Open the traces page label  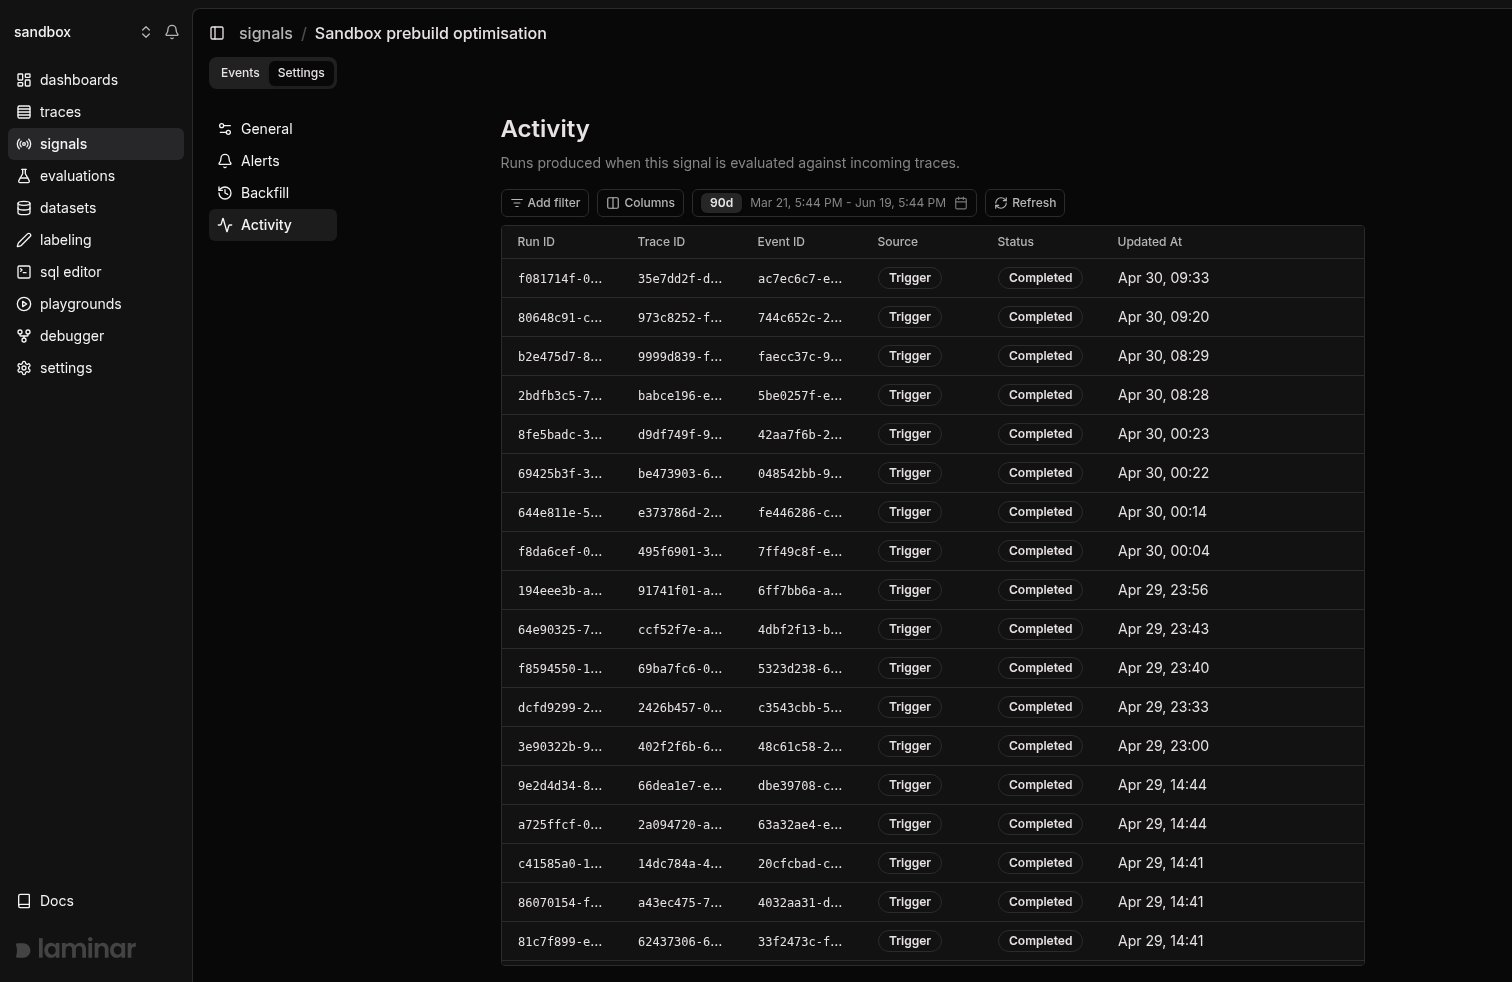click(x=60, y=112)
